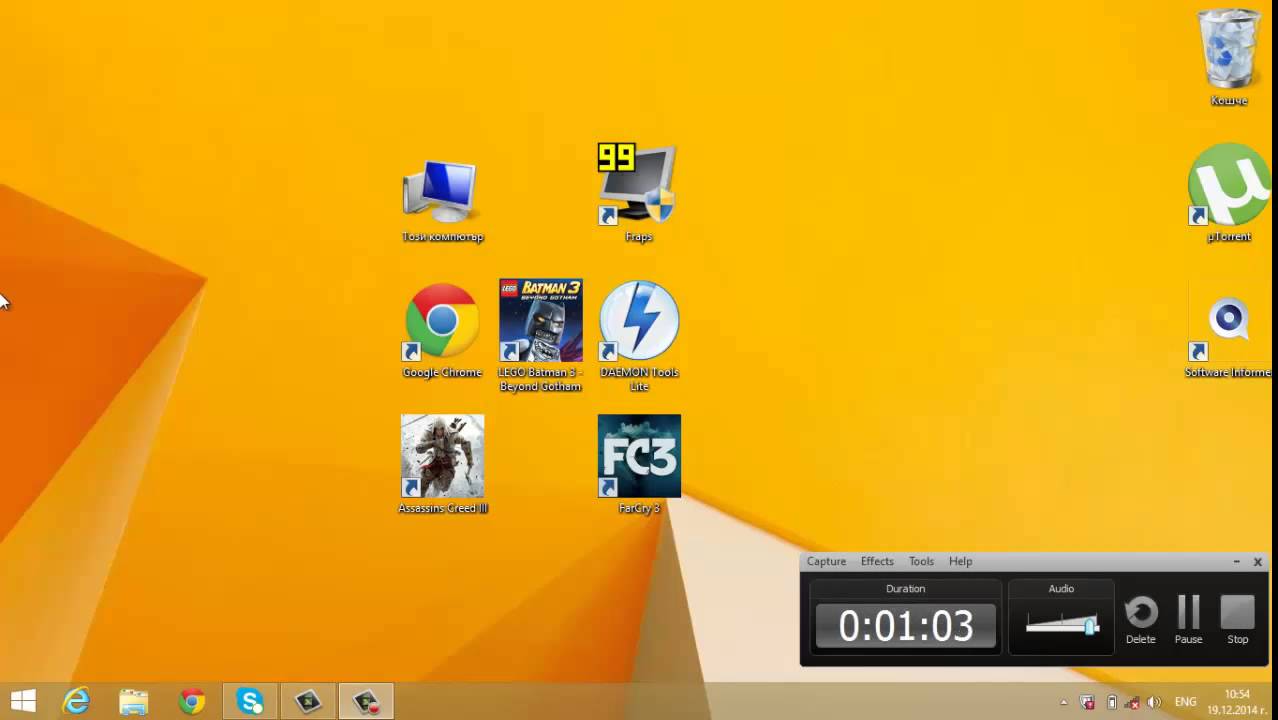
Task: Select the Fraps desktop shortcut
Action: pos(638,193)
